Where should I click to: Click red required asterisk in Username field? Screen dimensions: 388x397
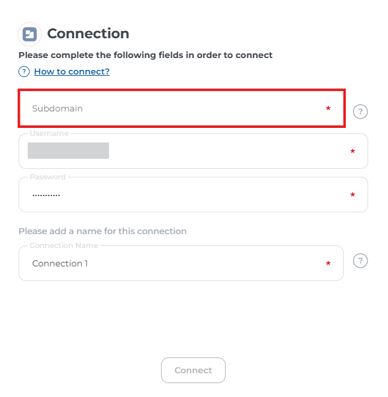[x=353, y=151]
